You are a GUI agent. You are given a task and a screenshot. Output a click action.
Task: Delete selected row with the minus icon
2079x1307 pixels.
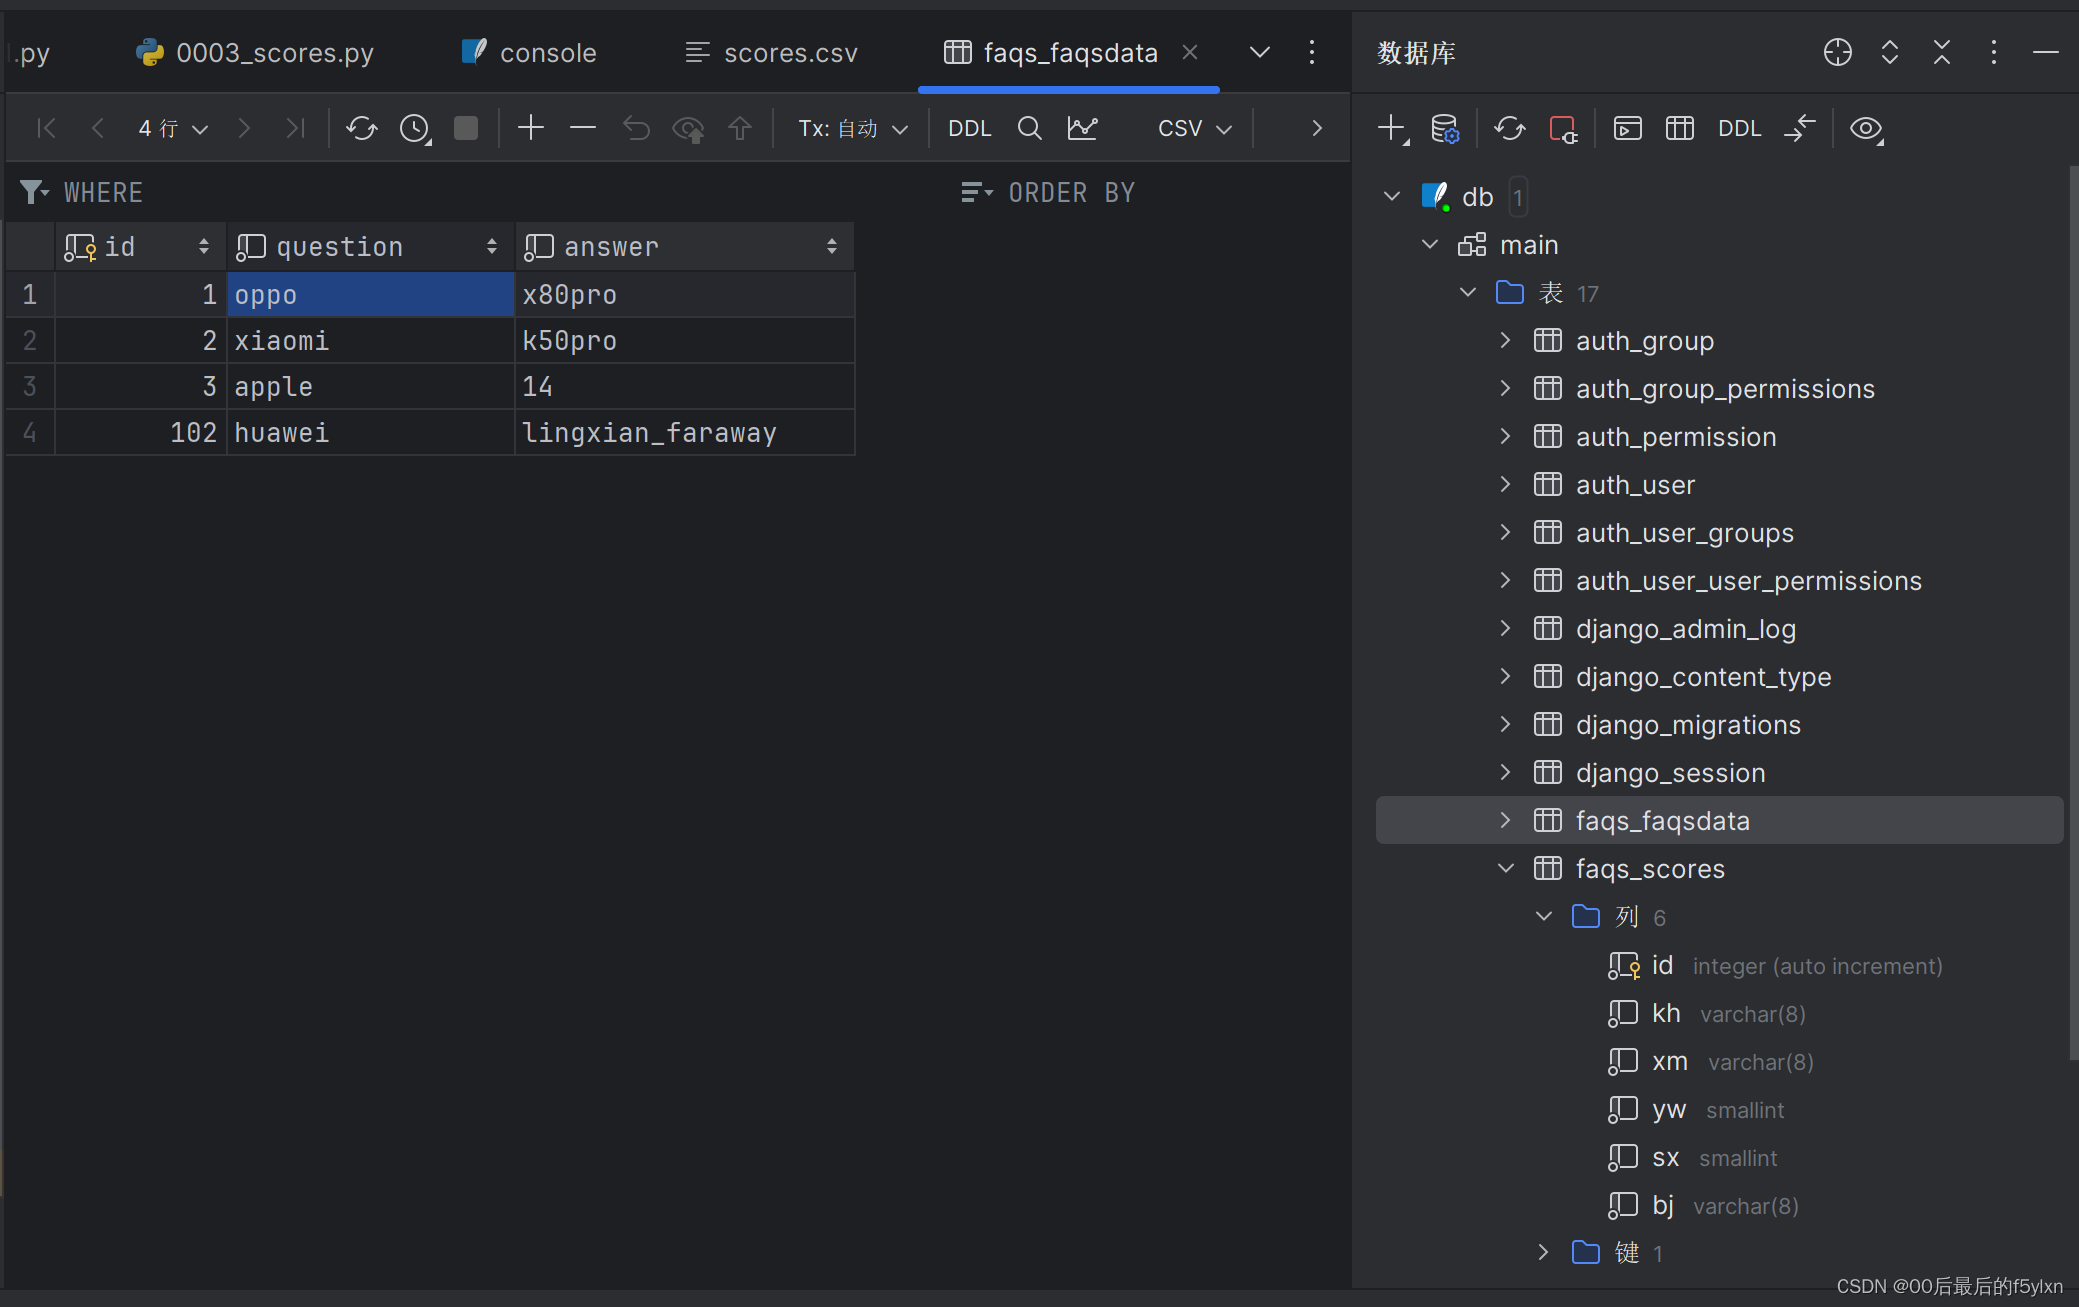coord(583,128)
